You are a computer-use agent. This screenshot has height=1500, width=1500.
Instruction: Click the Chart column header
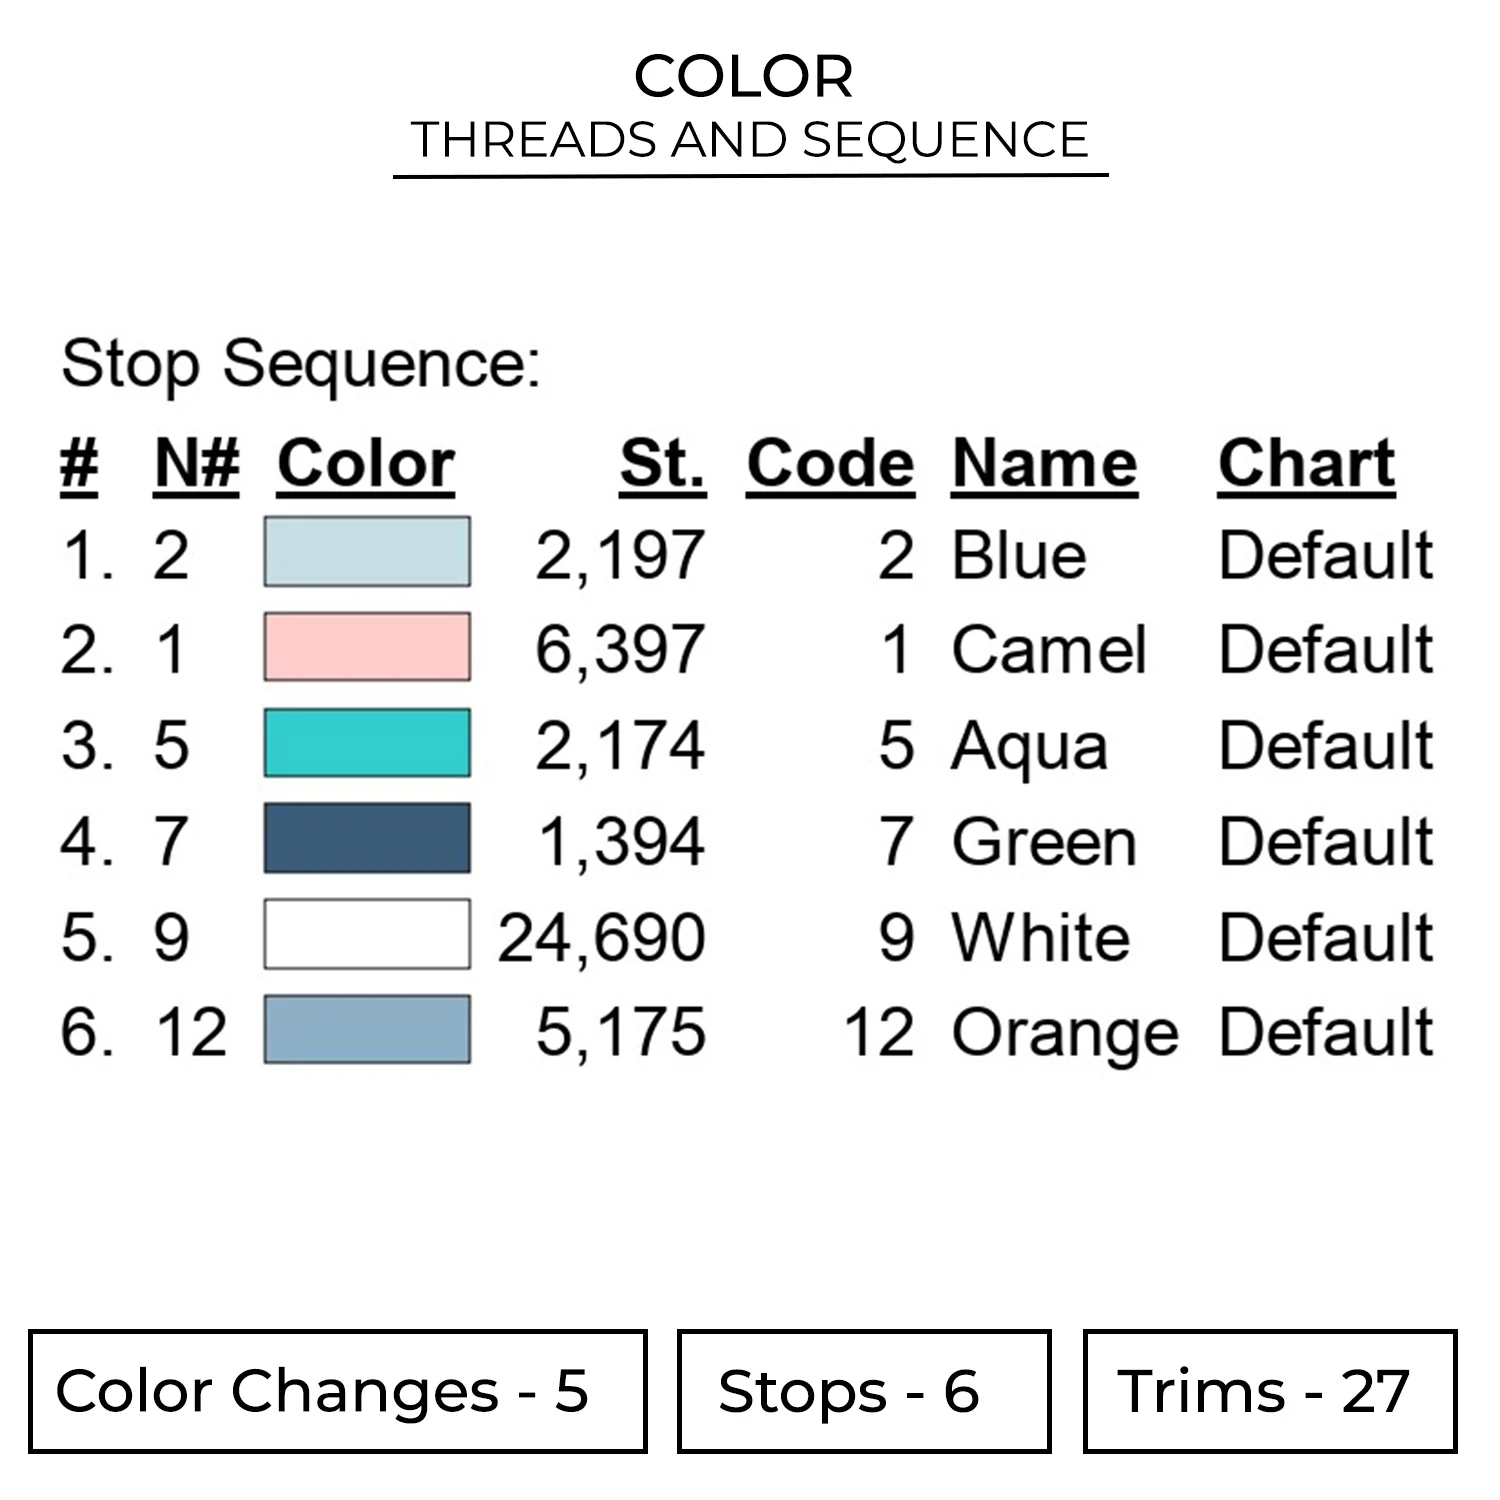(1306, 464)
